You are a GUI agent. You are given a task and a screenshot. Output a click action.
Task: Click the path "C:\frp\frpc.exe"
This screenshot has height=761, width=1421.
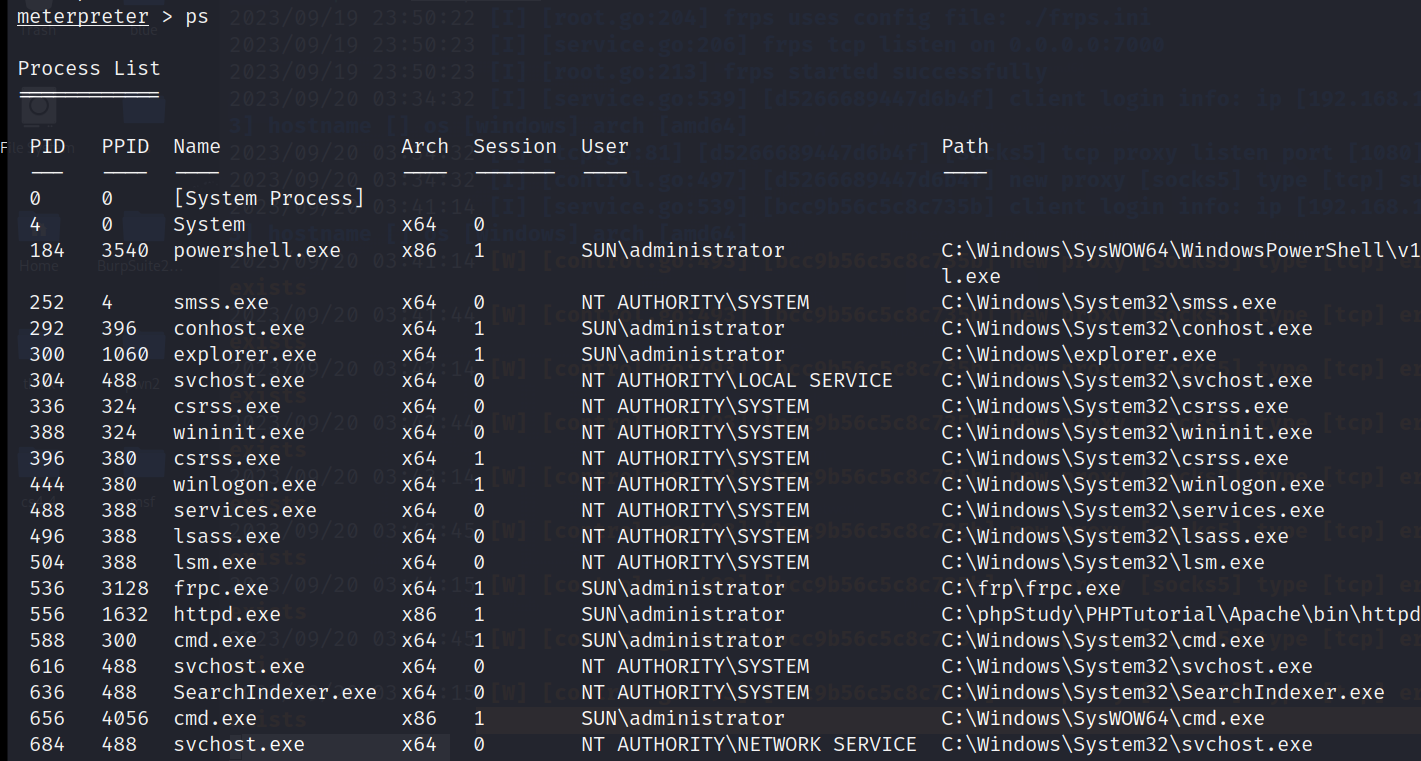(1031, 588)
